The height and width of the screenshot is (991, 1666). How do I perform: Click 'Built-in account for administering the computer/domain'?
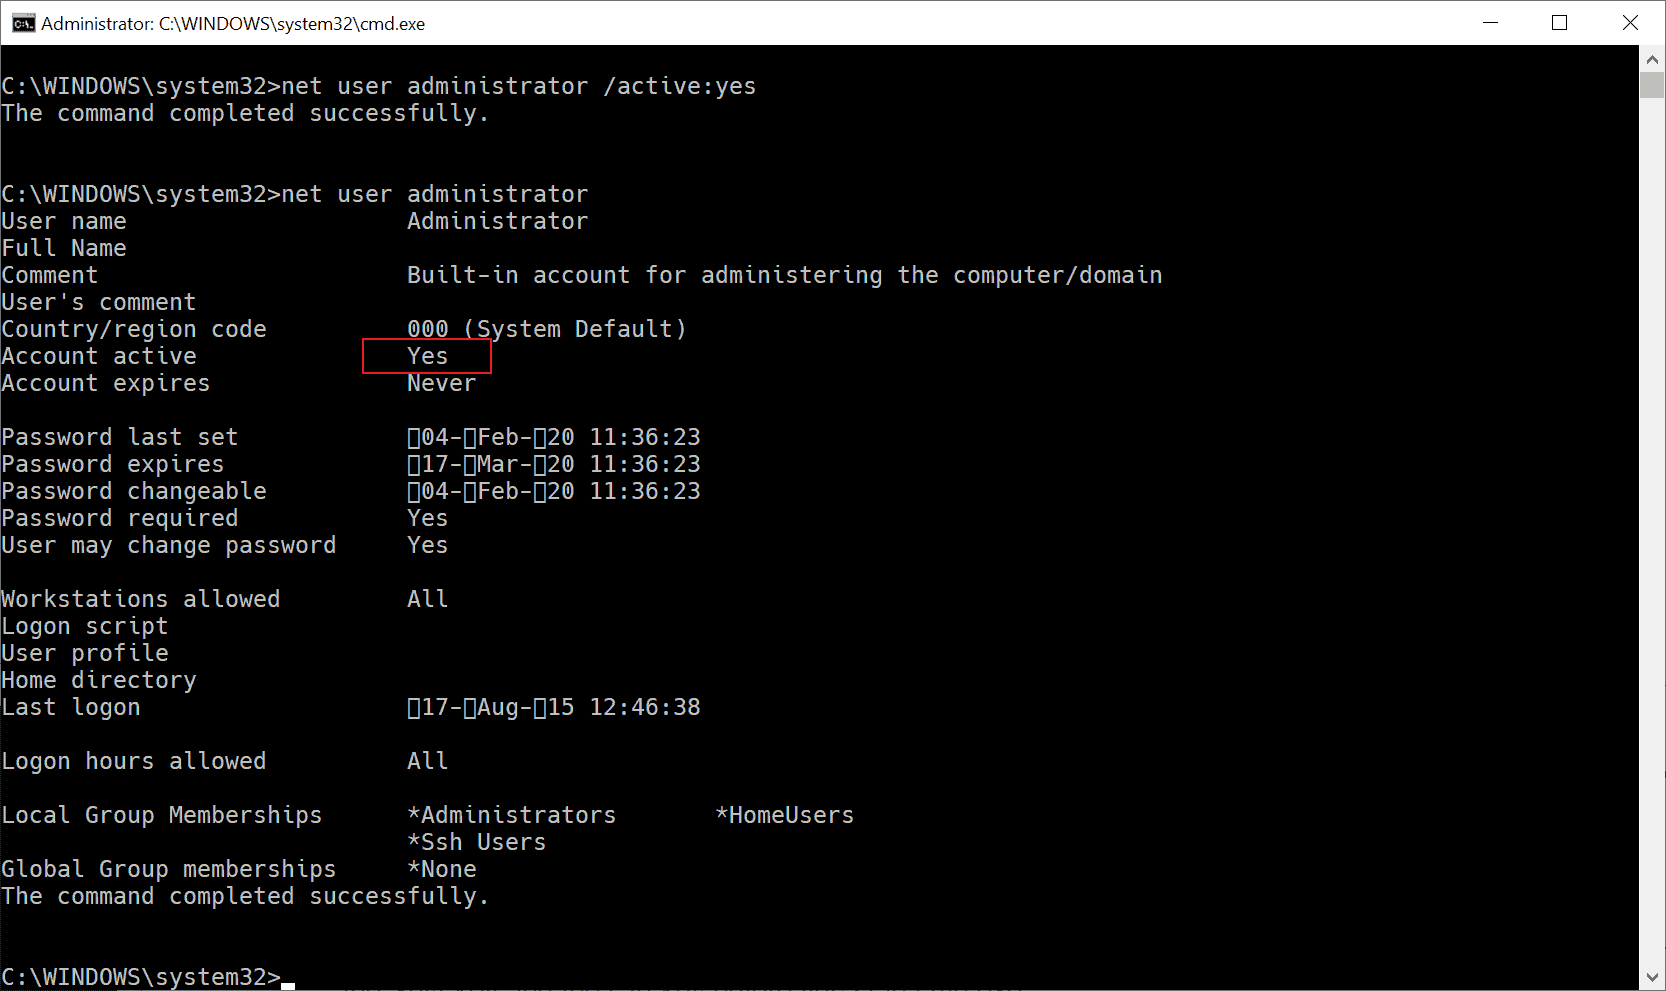tap(785, 275)
